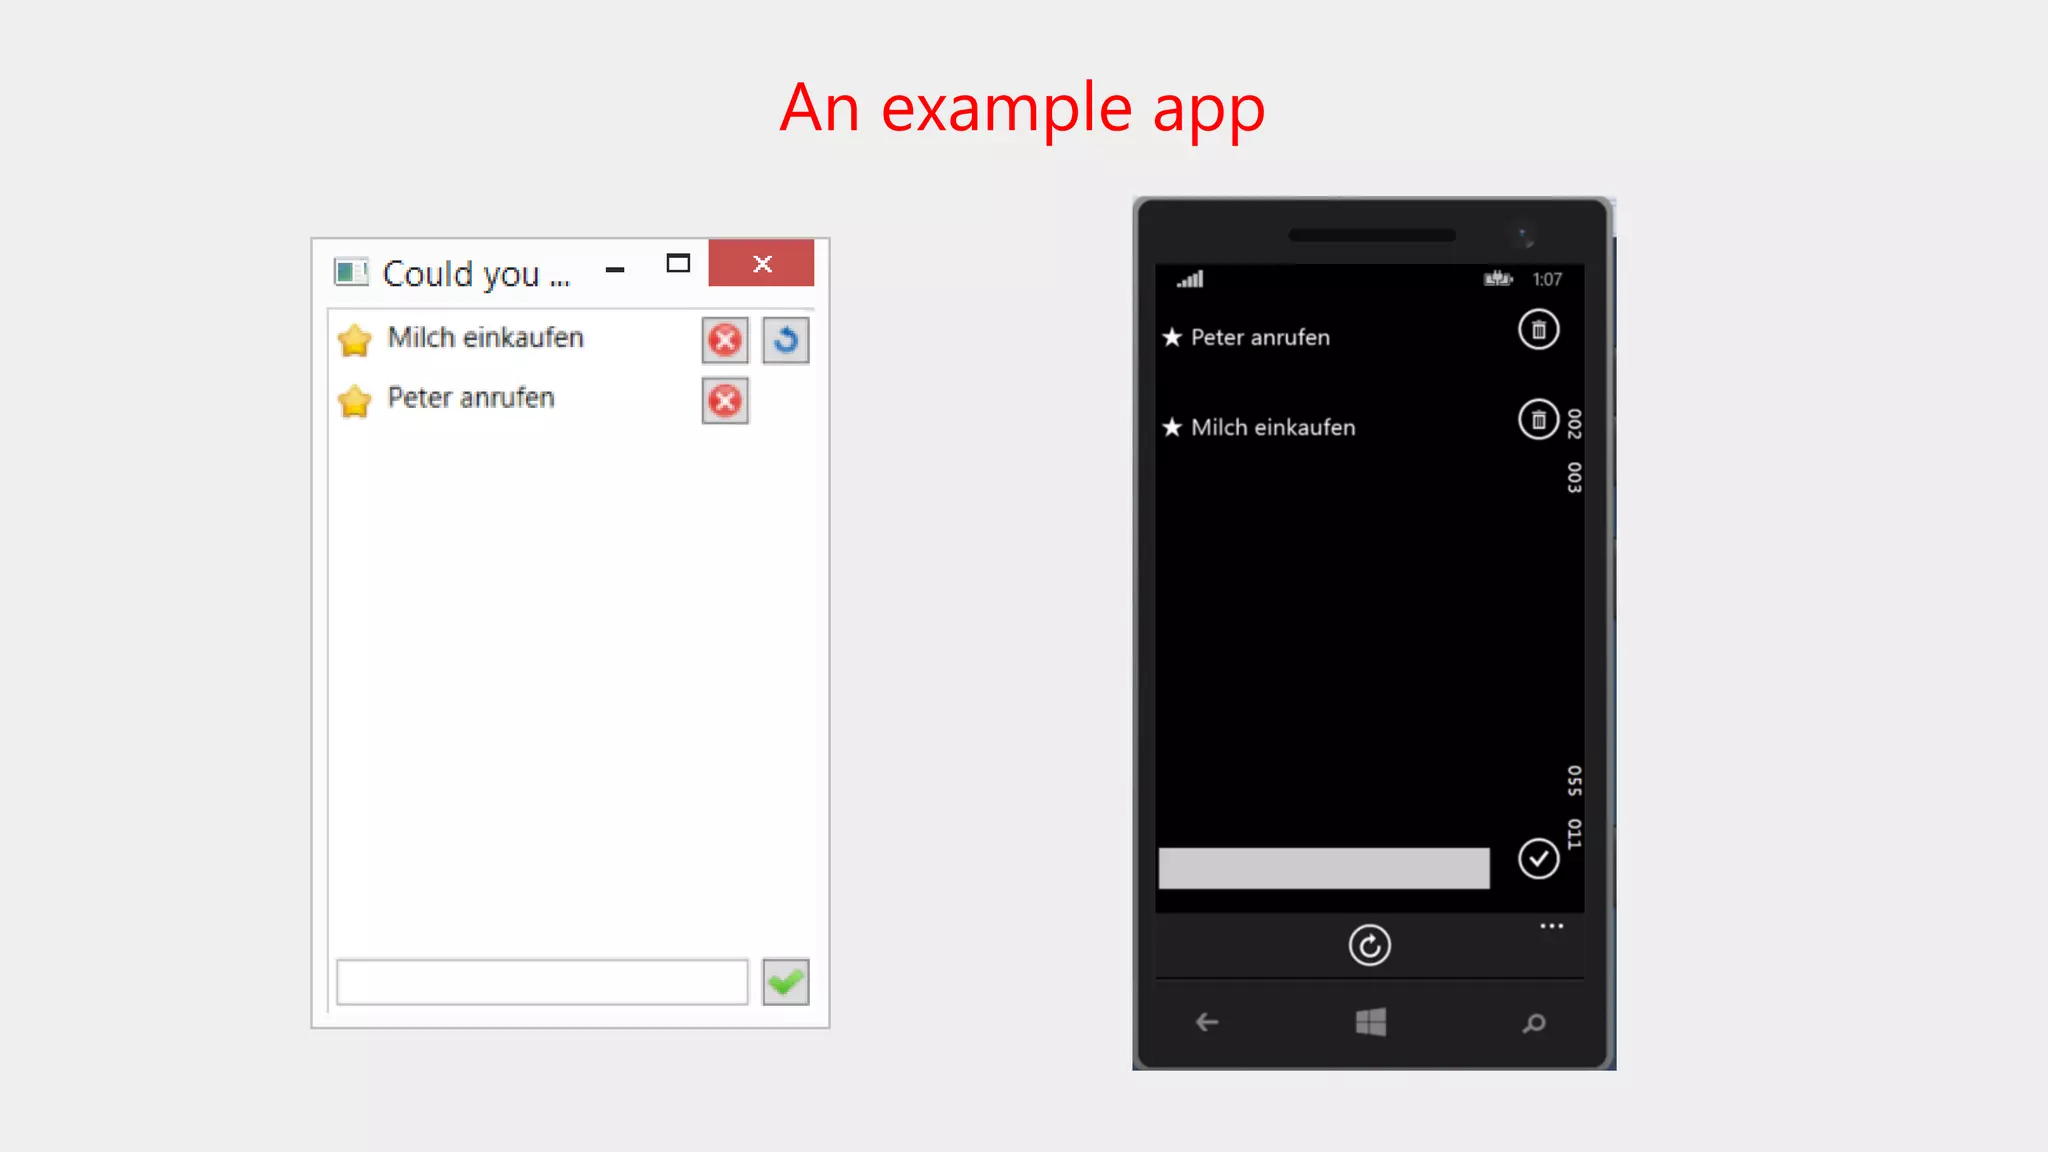Select the Milch einkaufen text in desktop window
Image resolution: width=2048 pixels, height=1152 pixels.
click(486, 337)
